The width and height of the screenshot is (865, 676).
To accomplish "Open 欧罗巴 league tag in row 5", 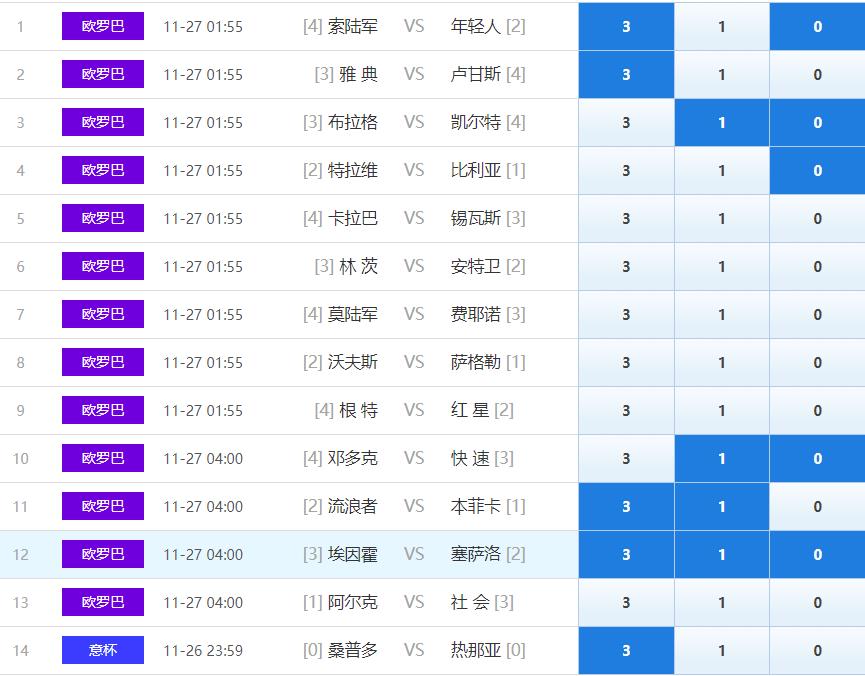I will pyautogui.click(x=103, y=218).
